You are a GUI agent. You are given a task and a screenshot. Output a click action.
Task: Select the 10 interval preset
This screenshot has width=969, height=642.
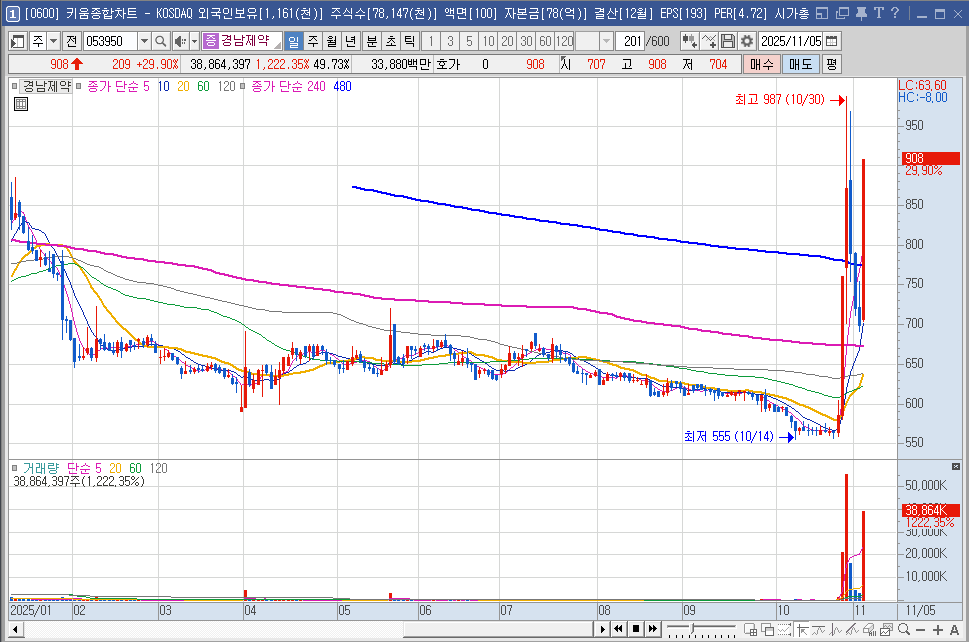(488, 41)
